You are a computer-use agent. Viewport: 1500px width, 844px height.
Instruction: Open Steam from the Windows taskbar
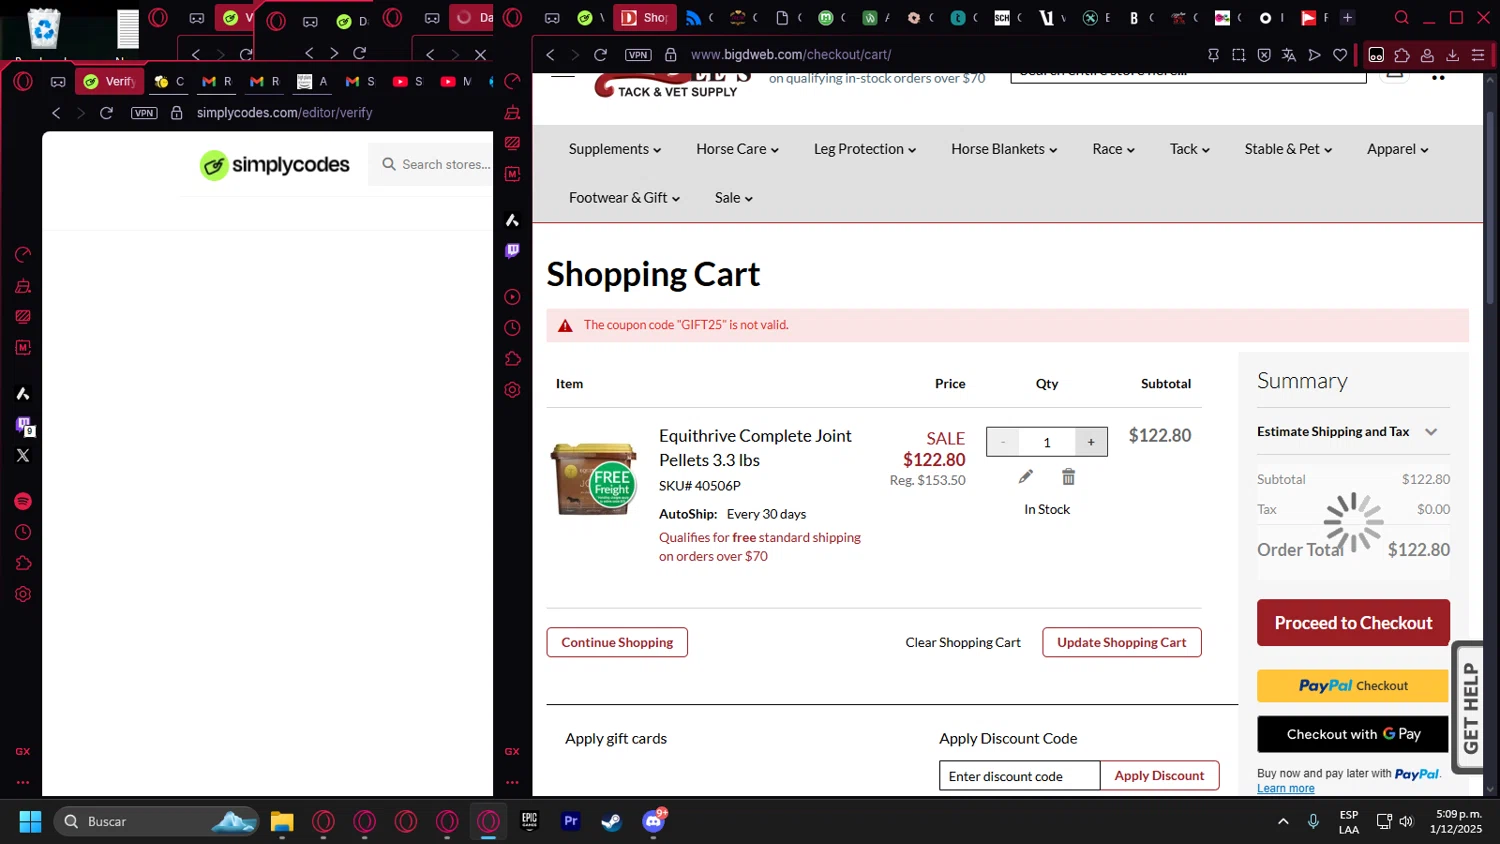tap(611, 822)
